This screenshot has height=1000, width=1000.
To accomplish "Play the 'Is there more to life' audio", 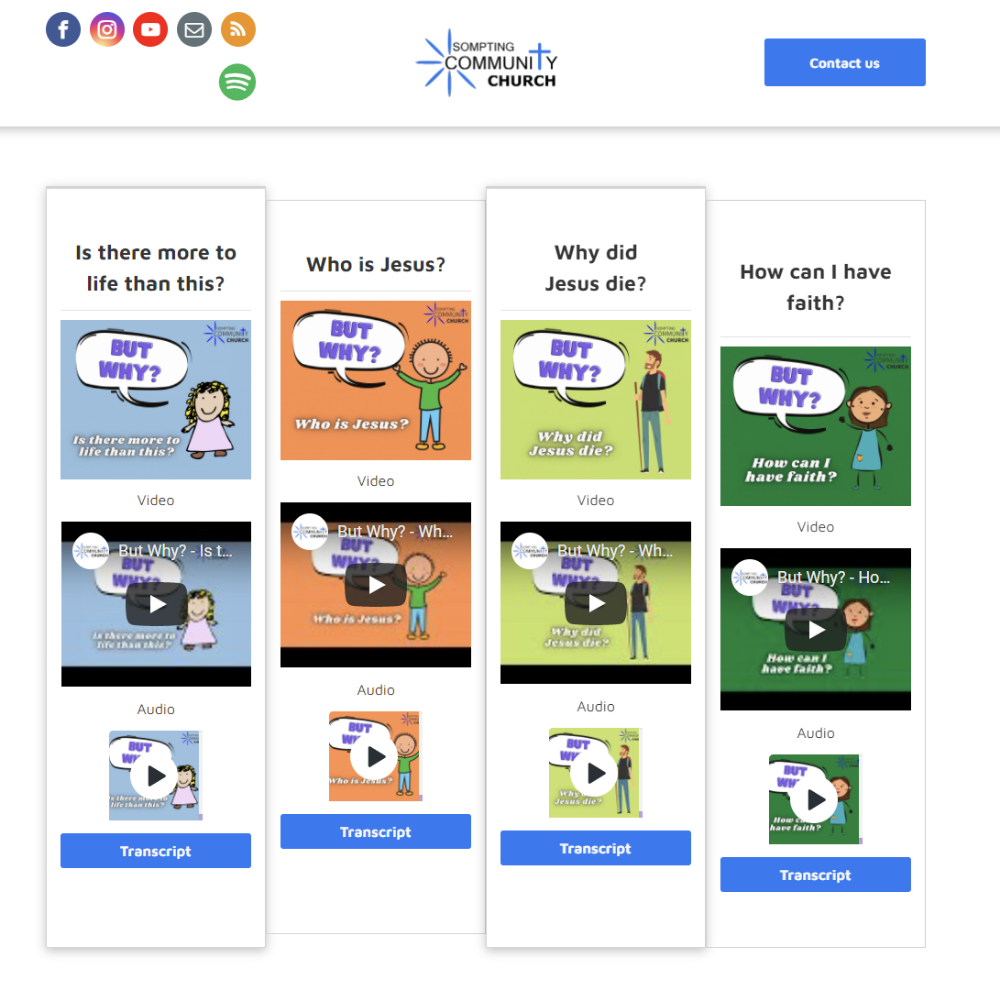I will coord(154,776).
